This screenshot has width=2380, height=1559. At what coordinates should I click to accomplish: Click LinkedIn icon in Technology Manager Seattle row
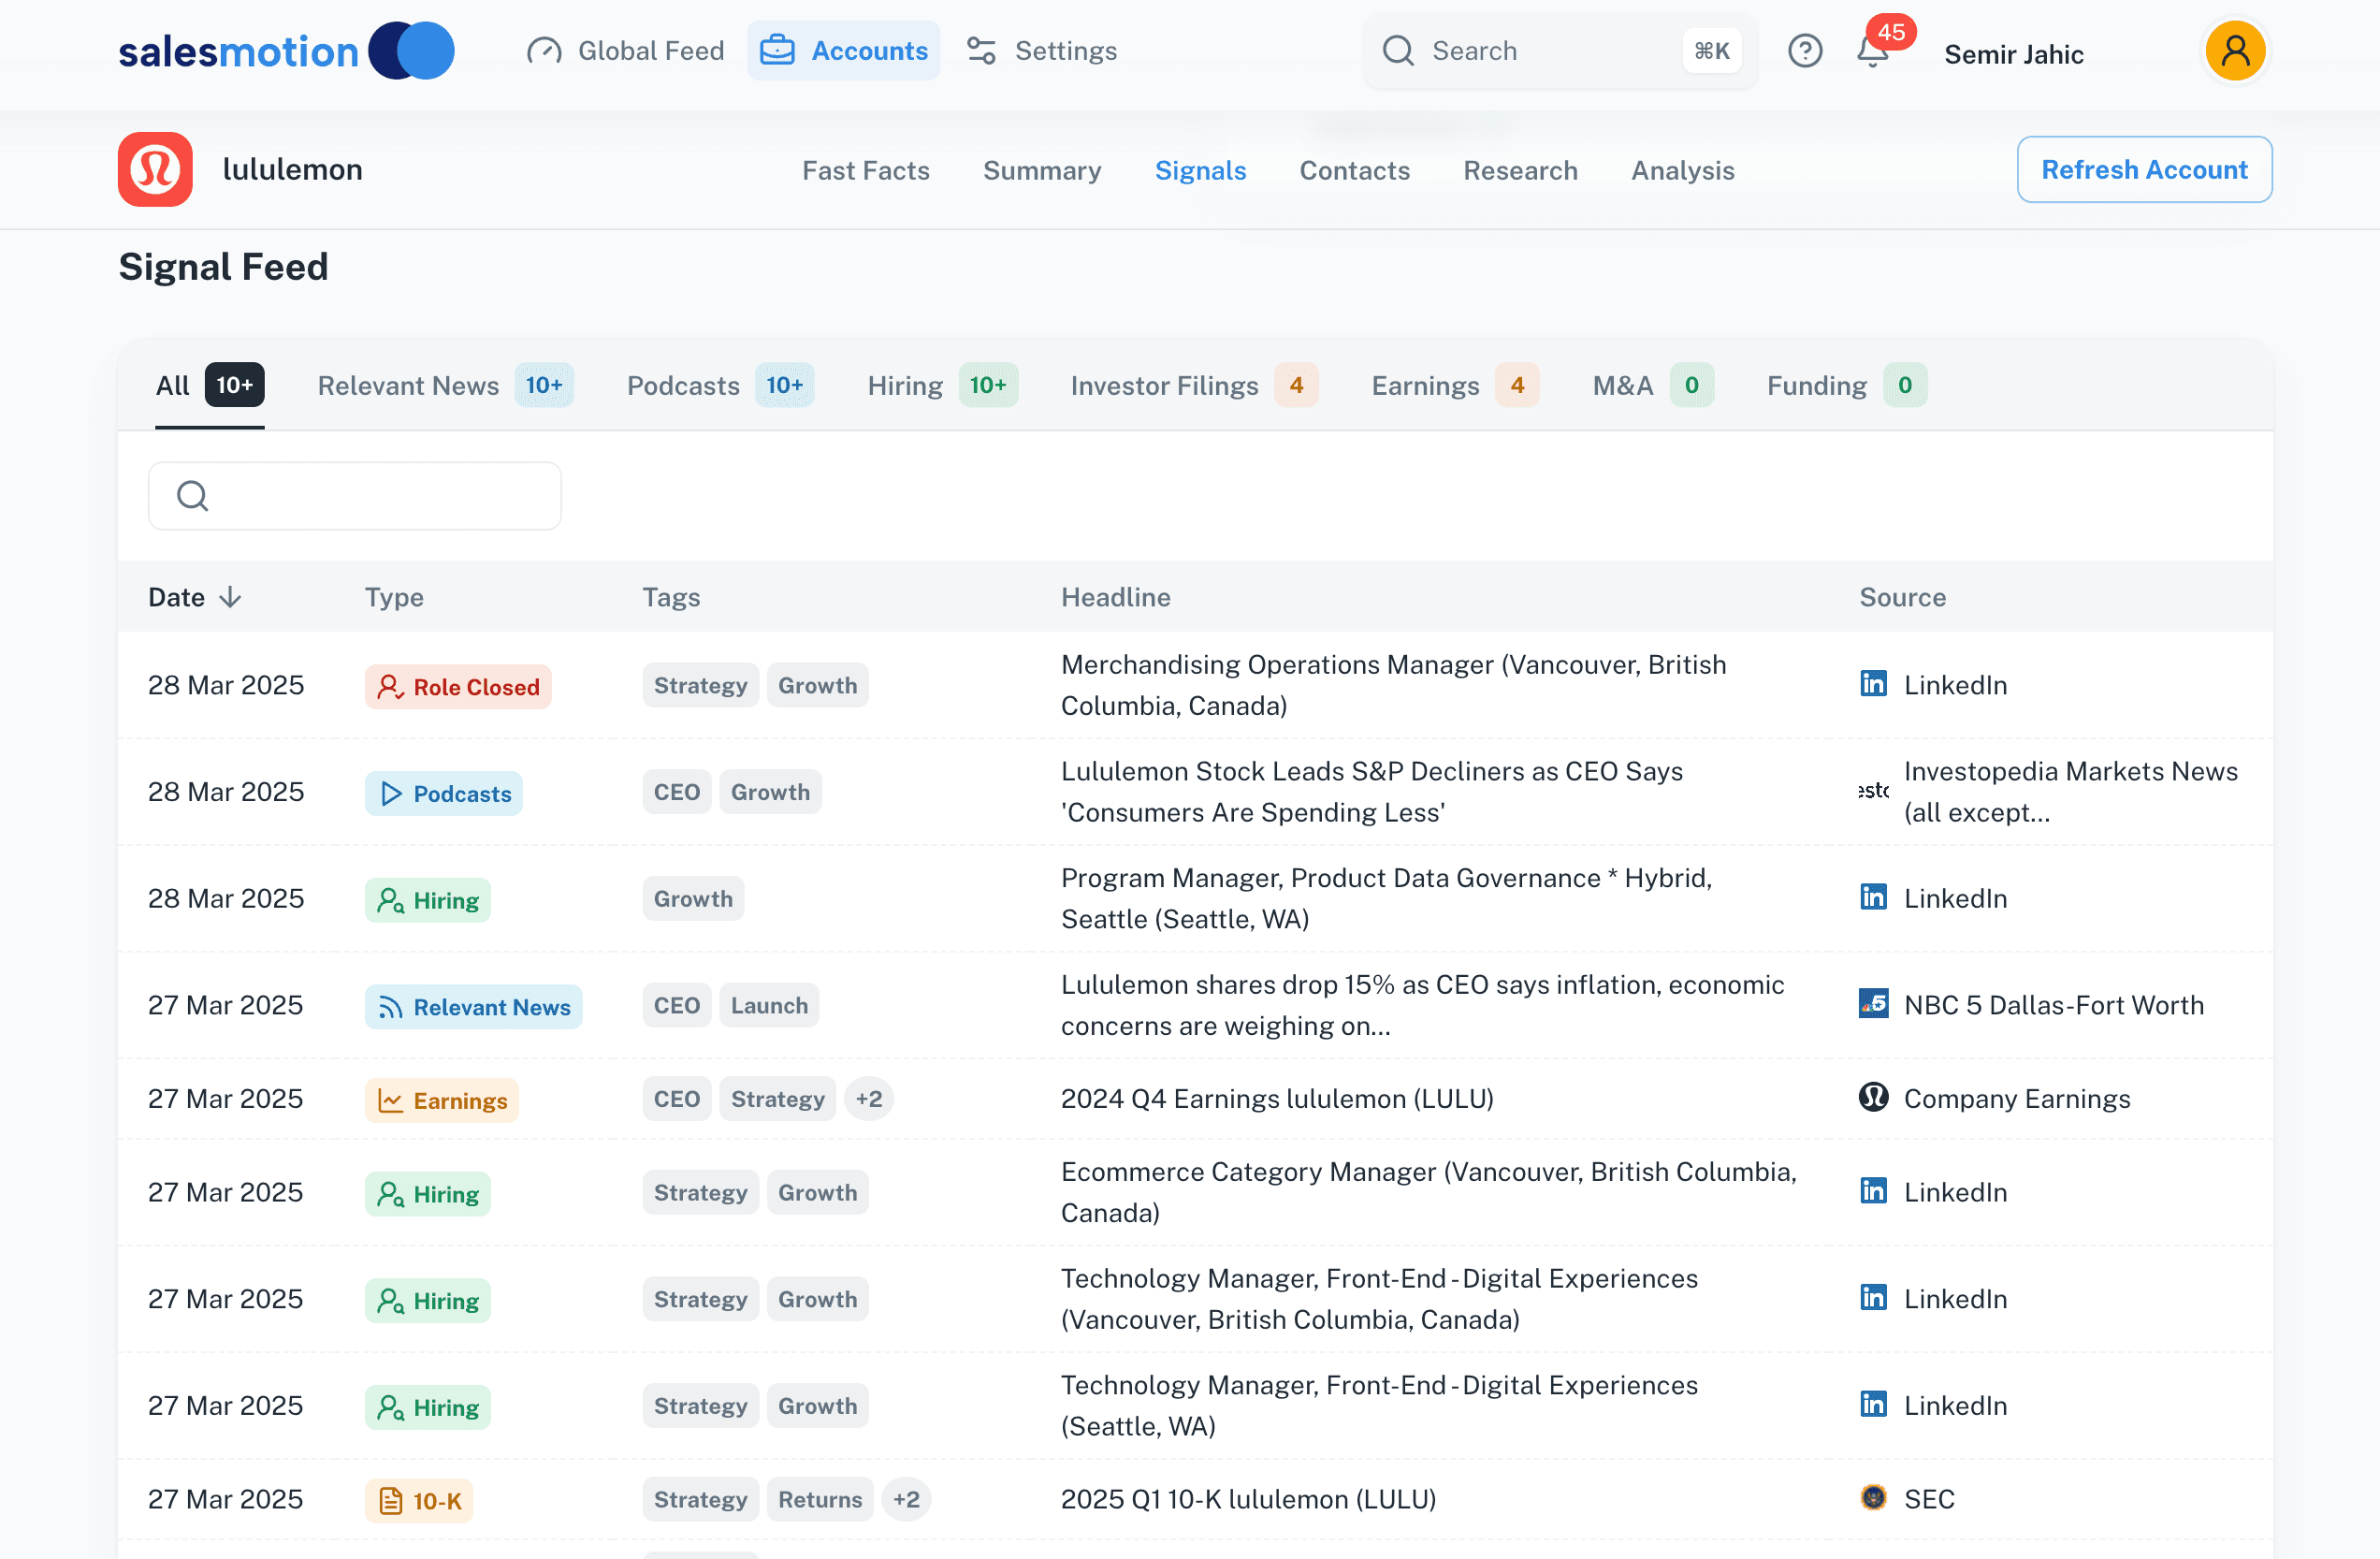1873,1404
